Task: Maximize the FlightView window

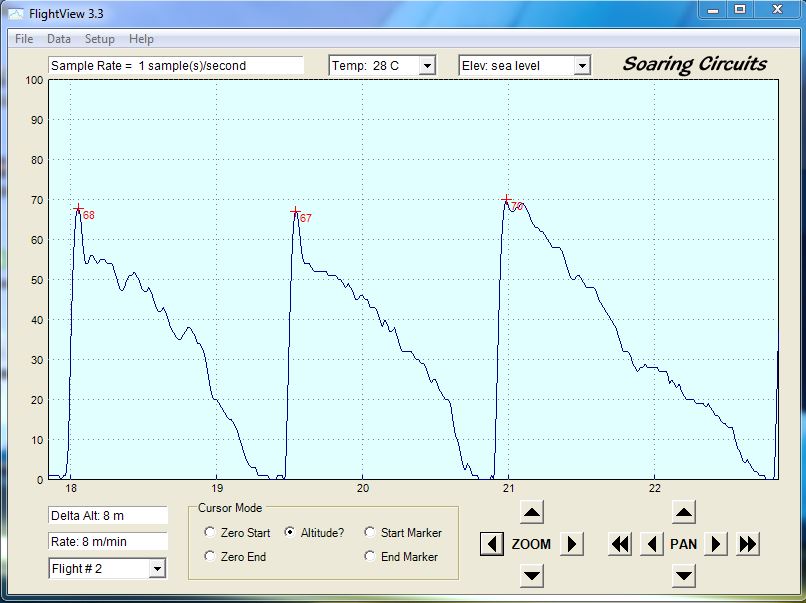Action: coord(740,9)
